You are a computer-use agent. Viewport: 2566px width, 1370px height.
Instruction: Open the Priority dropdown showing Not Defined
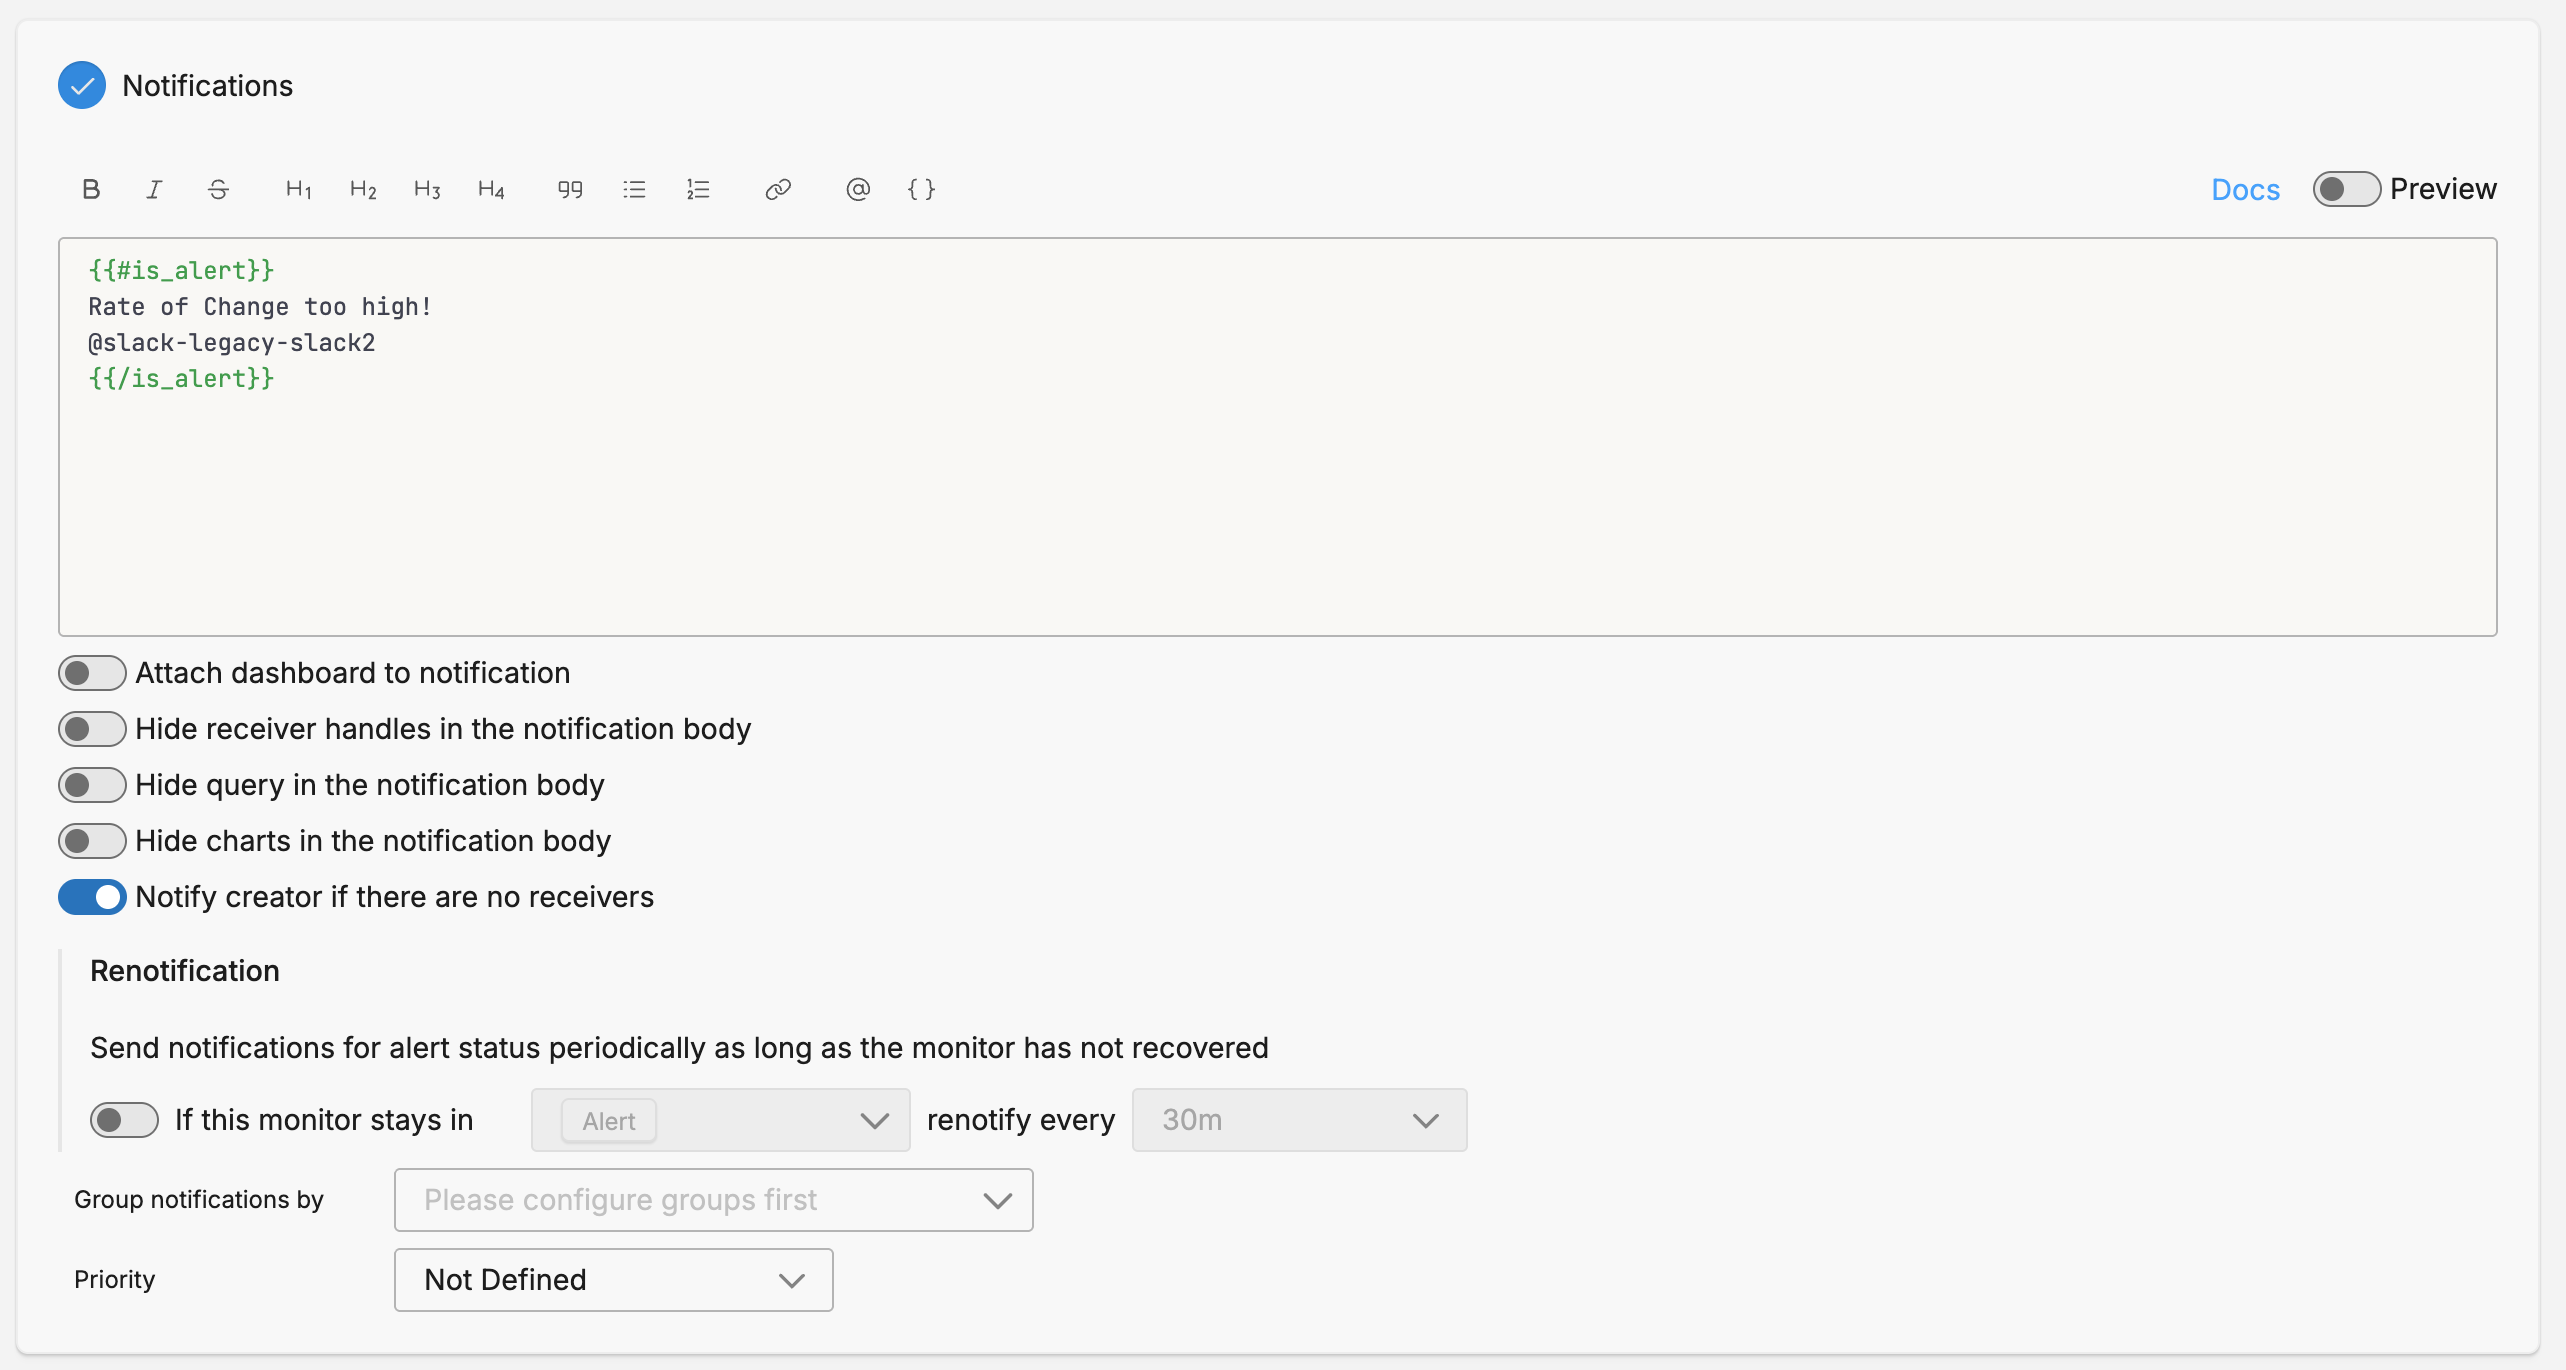(x=613, y=1280)
